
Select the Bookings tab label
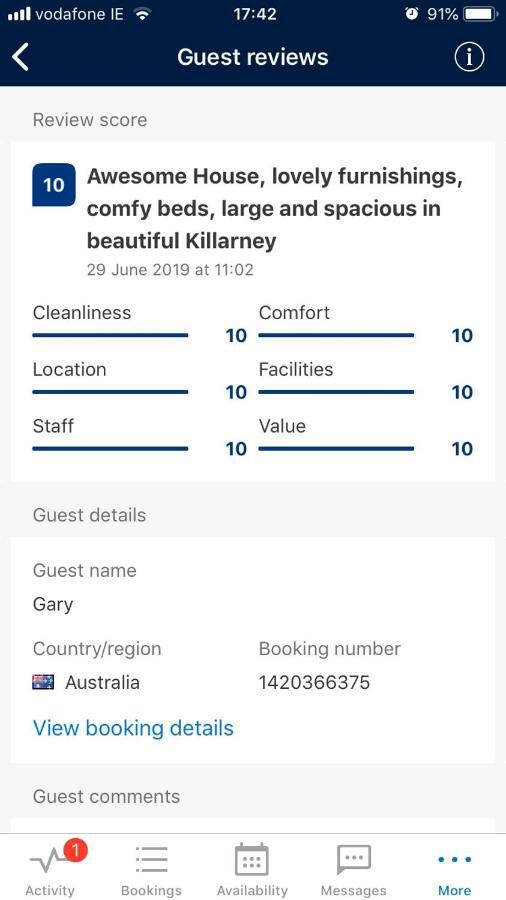point(151,890)
